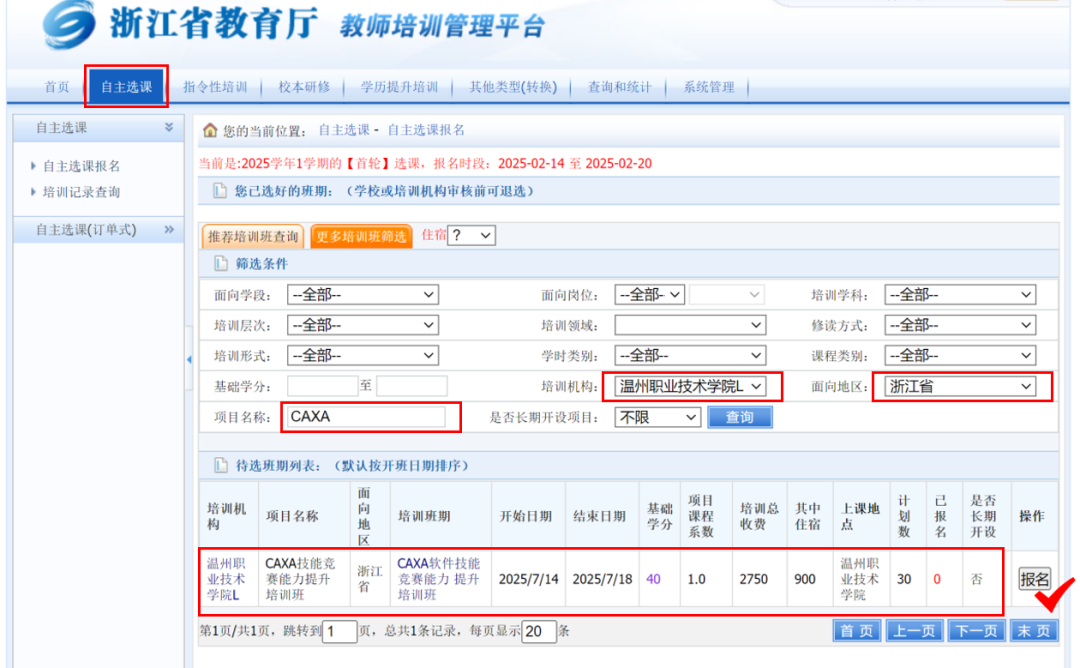
Task: Click document icon next to 待选班期列表
Action: click(x=220, y=466)
